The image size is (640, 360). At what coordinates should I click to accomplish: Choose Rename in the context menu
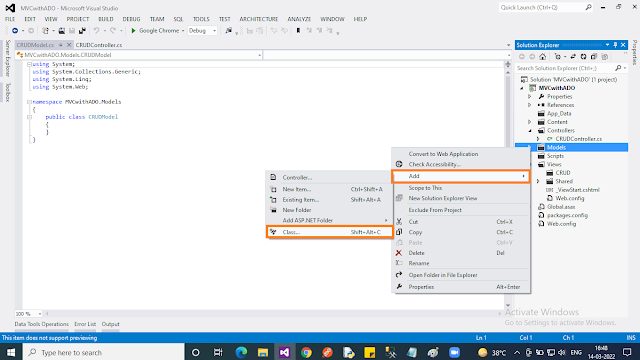[461, 263]
